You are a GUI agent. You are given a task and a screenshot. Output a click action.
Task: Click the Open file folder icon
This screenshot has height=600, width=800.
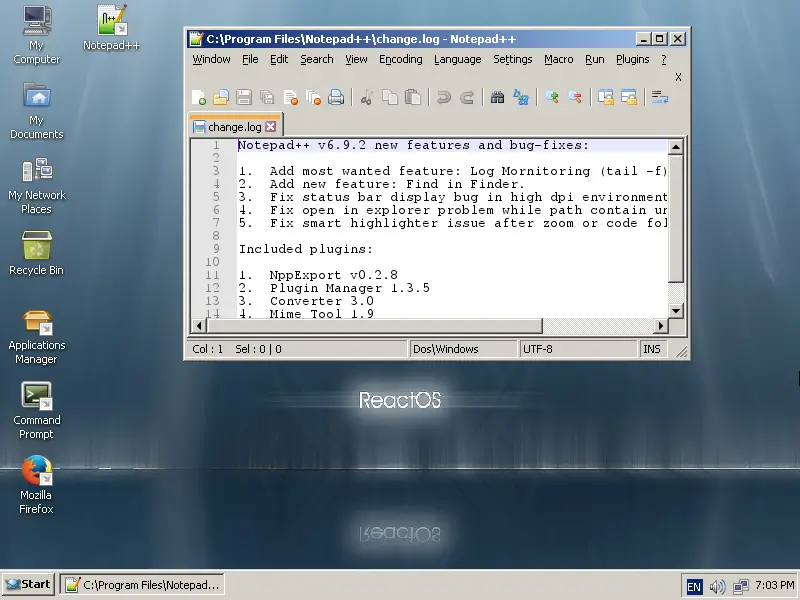point(221,97)
